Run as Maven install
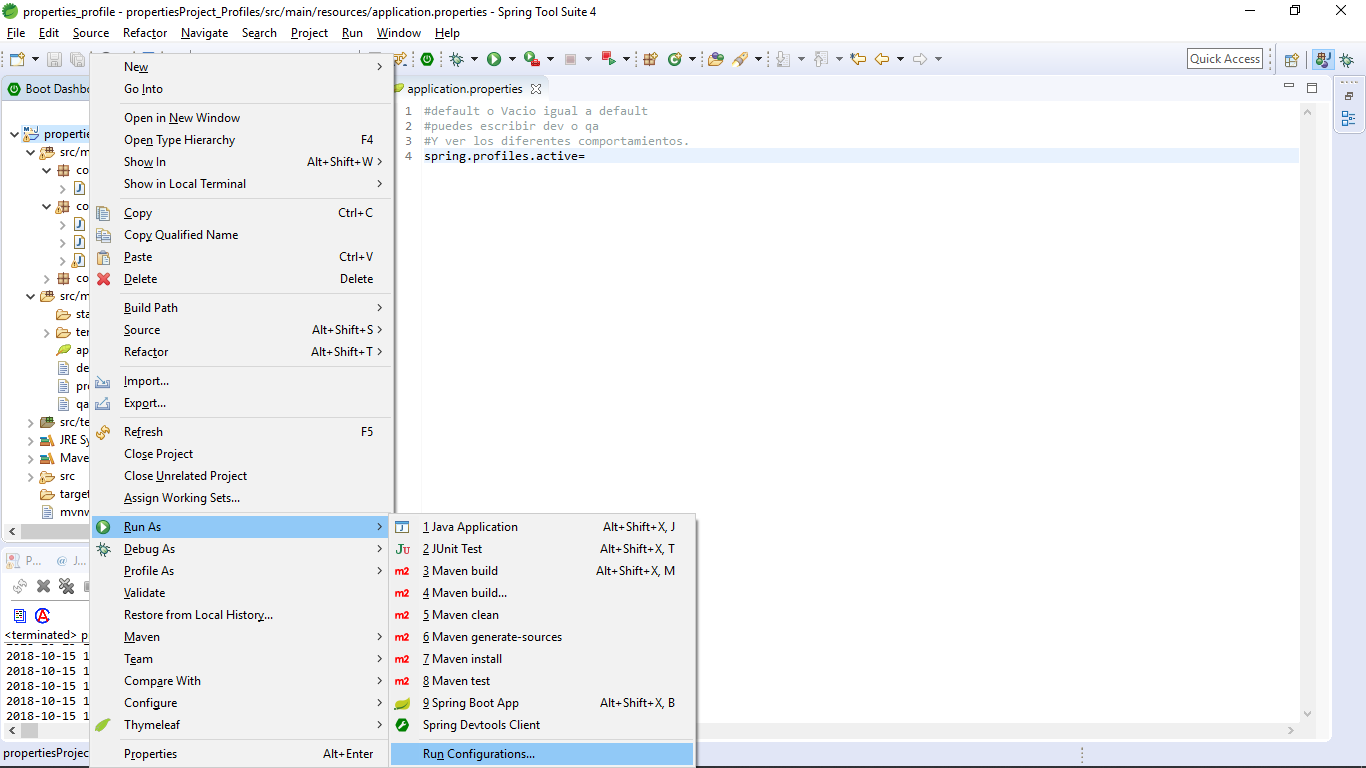 pos(541,659)
